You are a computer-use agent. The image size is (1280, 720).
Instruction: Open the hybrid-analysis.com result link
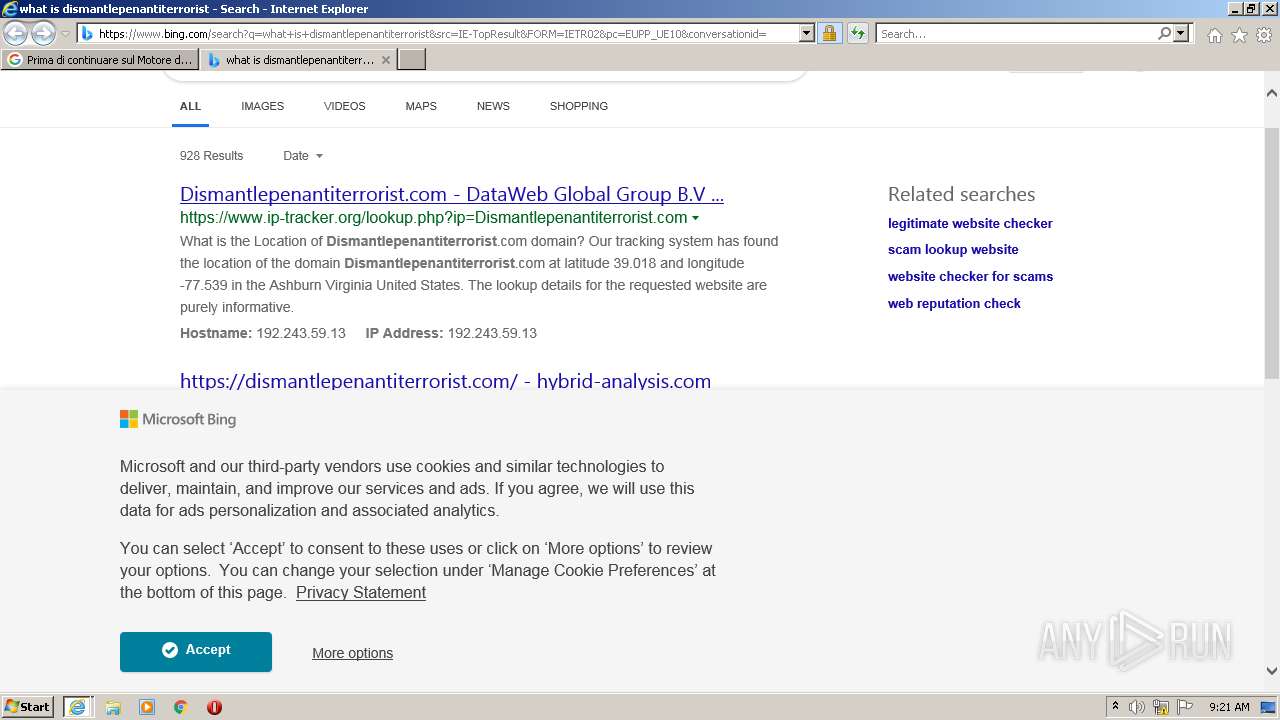pos(445,381)
